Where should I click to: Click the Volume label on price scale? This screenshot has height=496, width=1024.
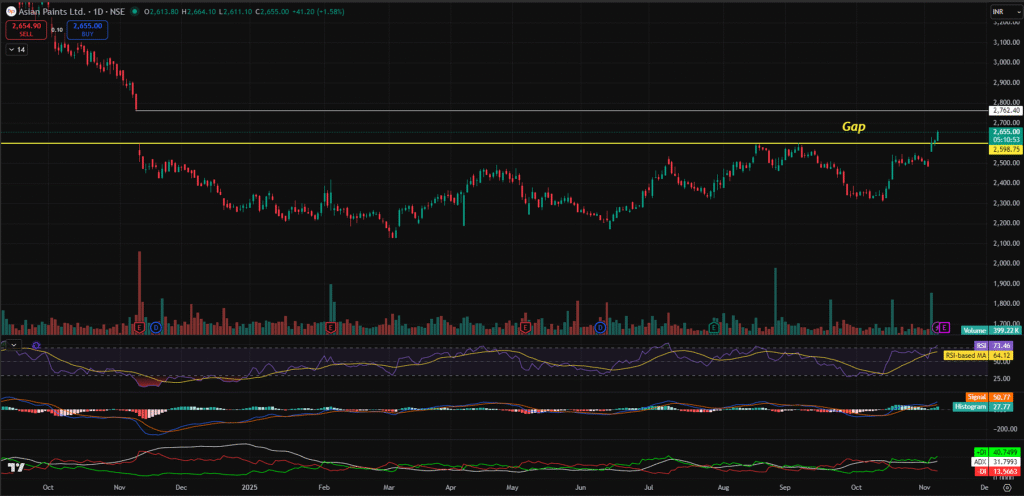click(974, 329)
